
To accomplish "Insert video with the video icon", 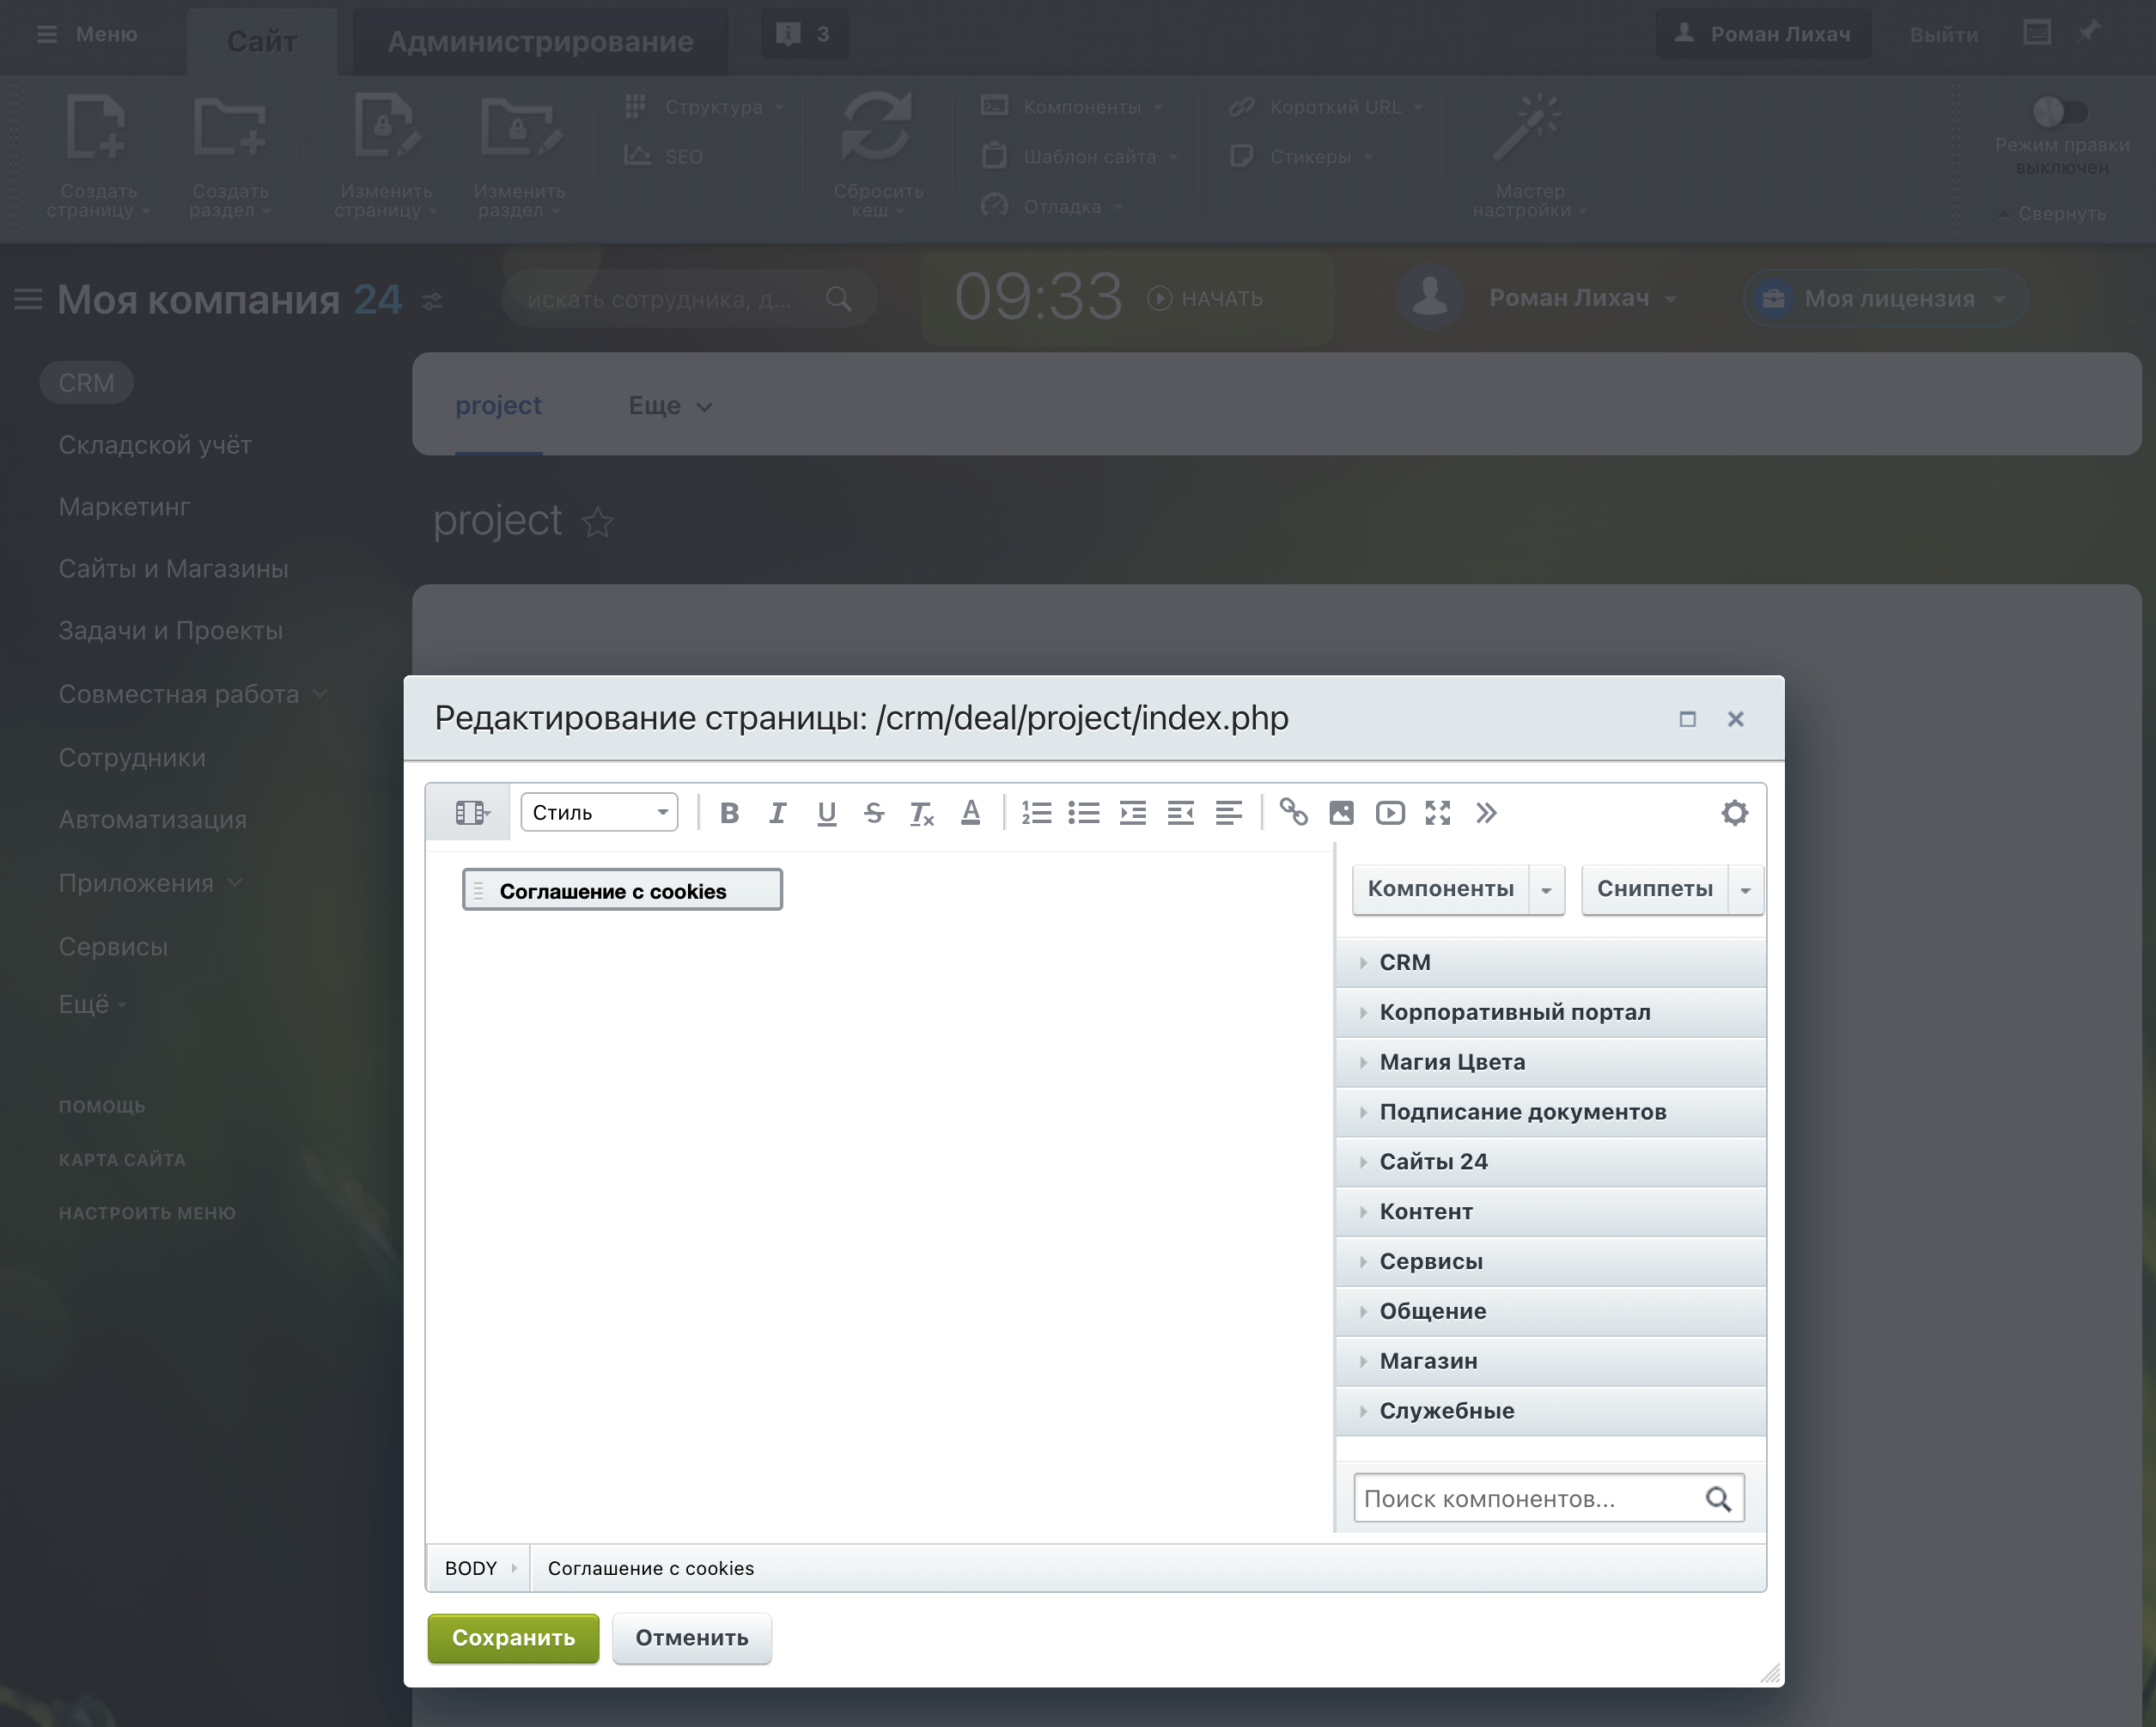I will [x=1390, y=813].
